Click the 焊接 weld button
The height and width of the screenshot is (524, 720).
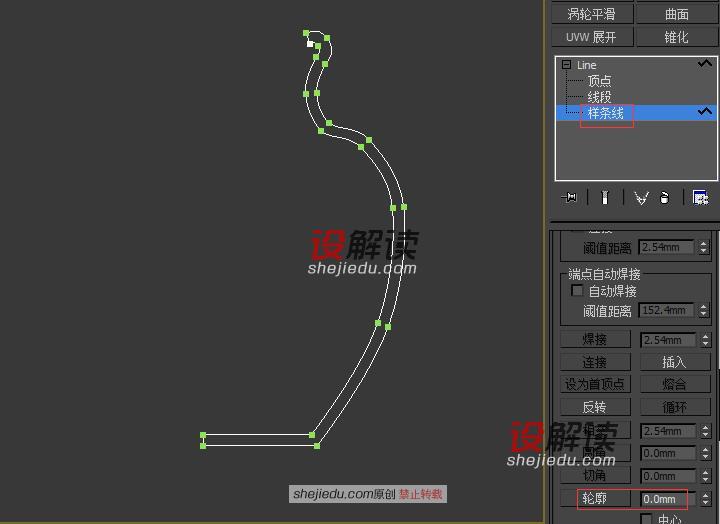594,340
